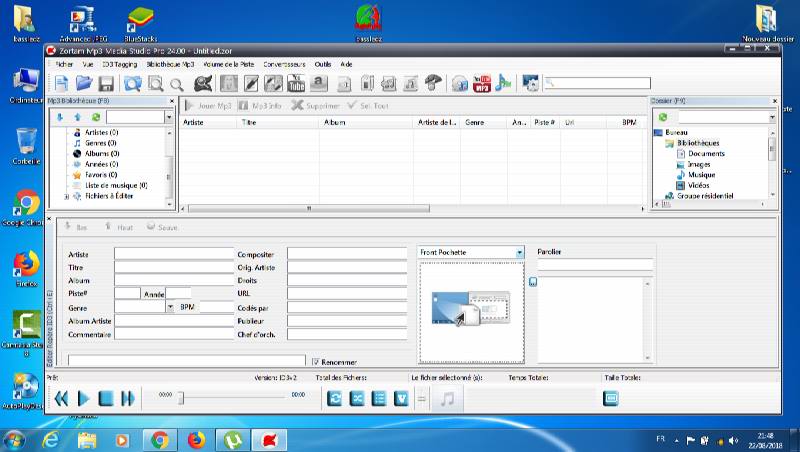Open settings with the gear toolbar icon
Screen dimensions: 800x452
pos(530,83)
